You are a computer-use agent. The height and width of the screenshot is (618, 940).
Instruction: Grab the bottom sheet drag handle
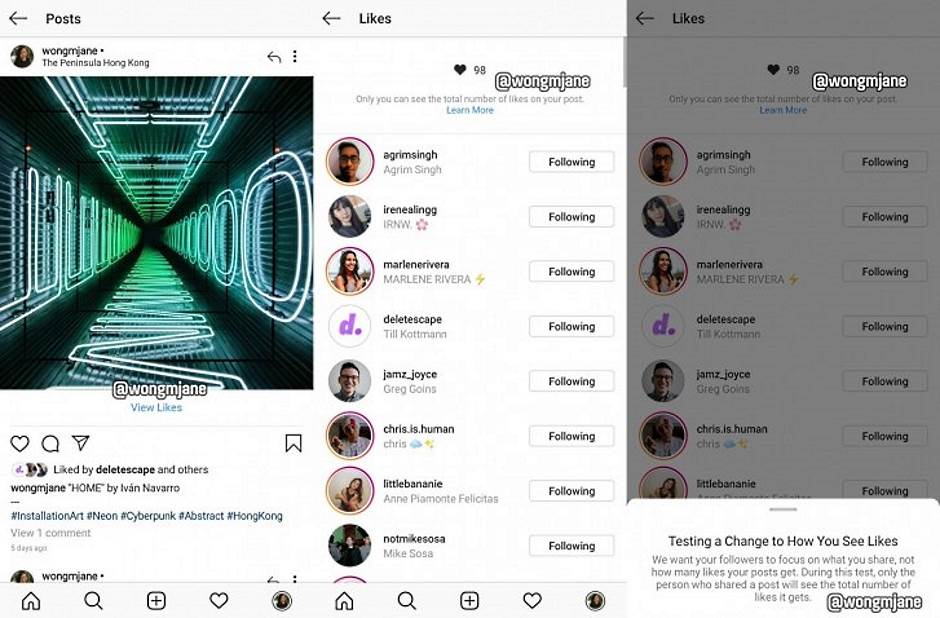tap(783, 510)
